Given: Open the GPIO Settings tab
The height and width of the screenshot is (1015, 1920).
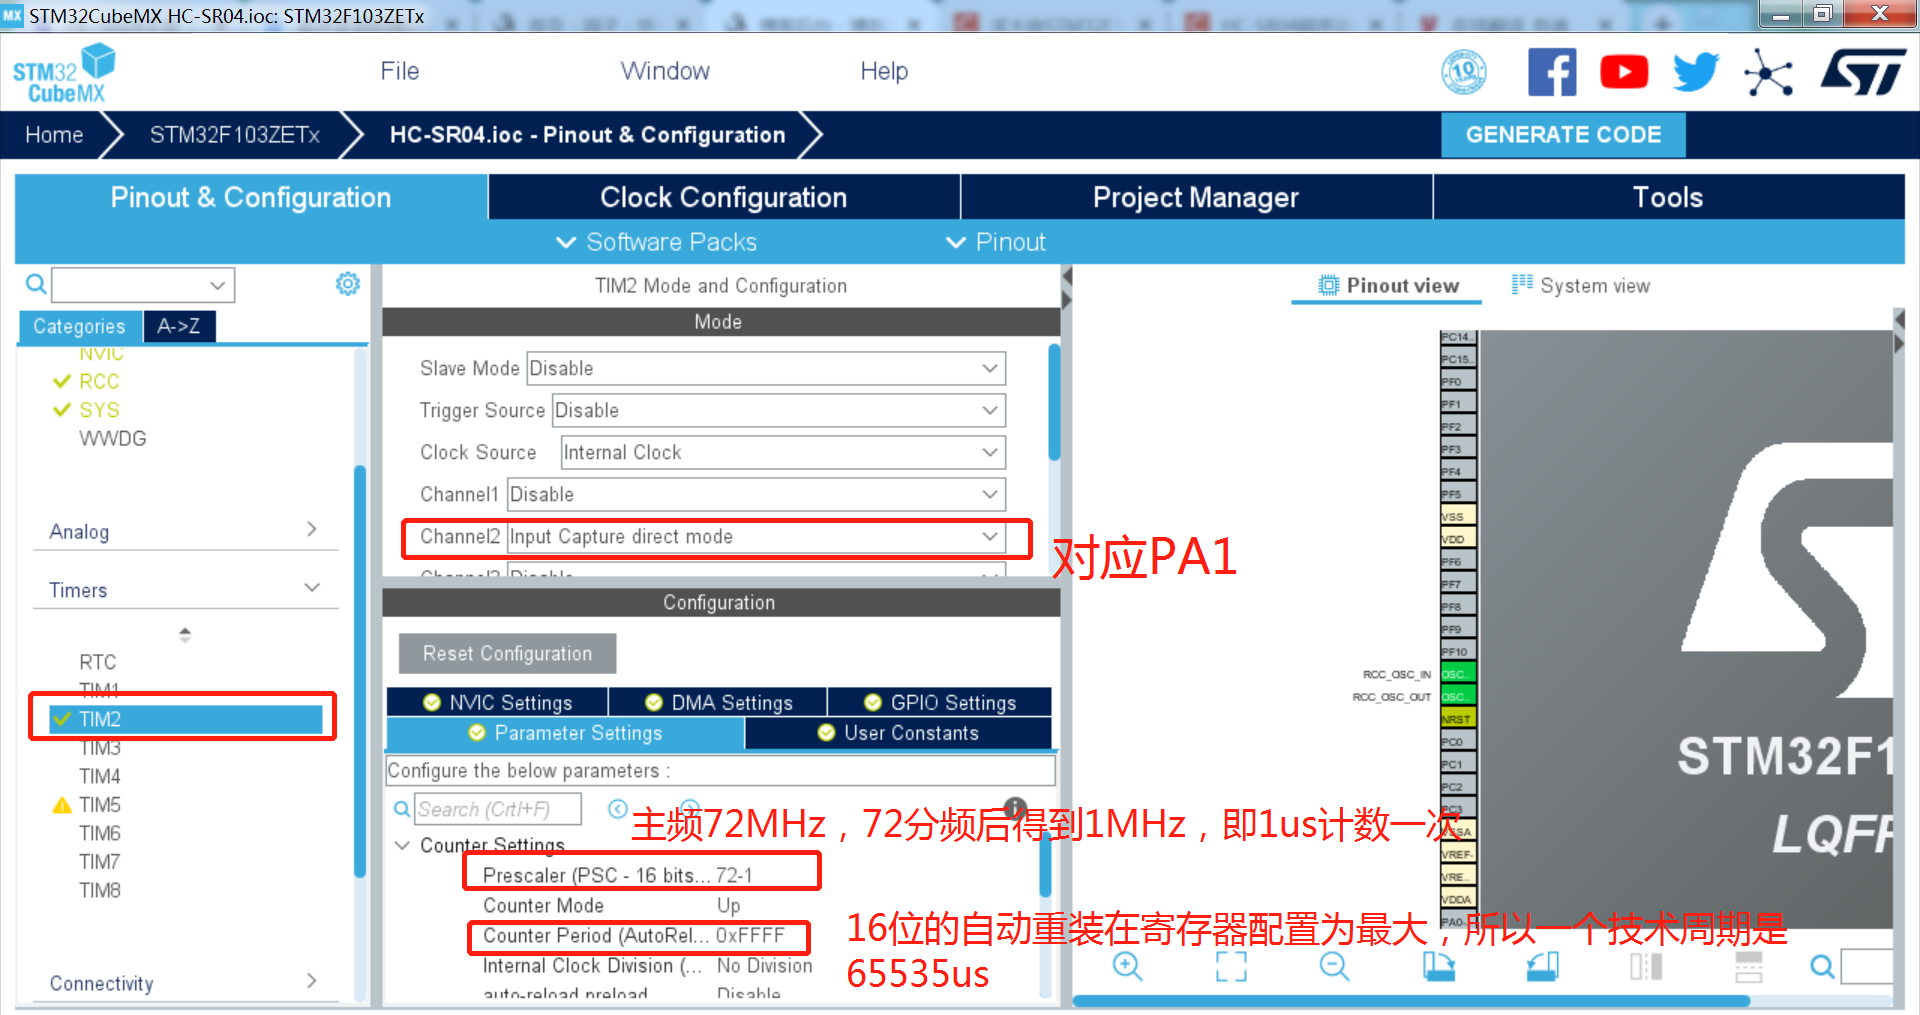Looking at the screenshot, I should tap(940, 702).
